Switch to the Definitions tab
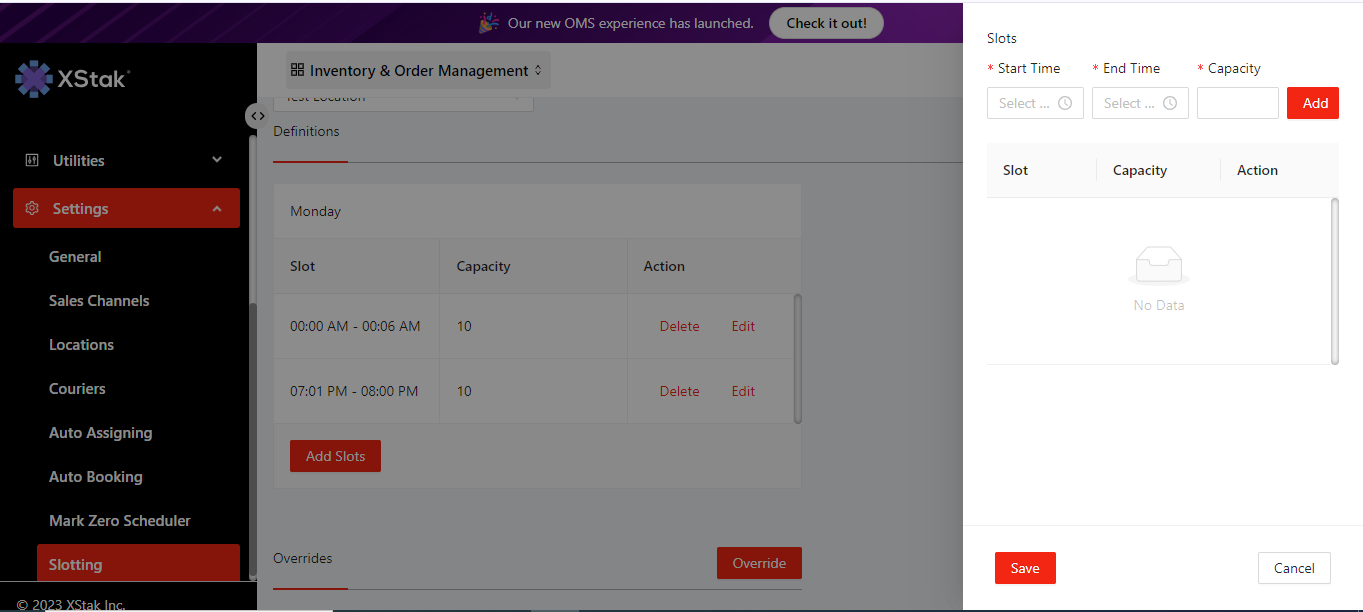This screenshot has height=612, width=1363. point(306,131)
